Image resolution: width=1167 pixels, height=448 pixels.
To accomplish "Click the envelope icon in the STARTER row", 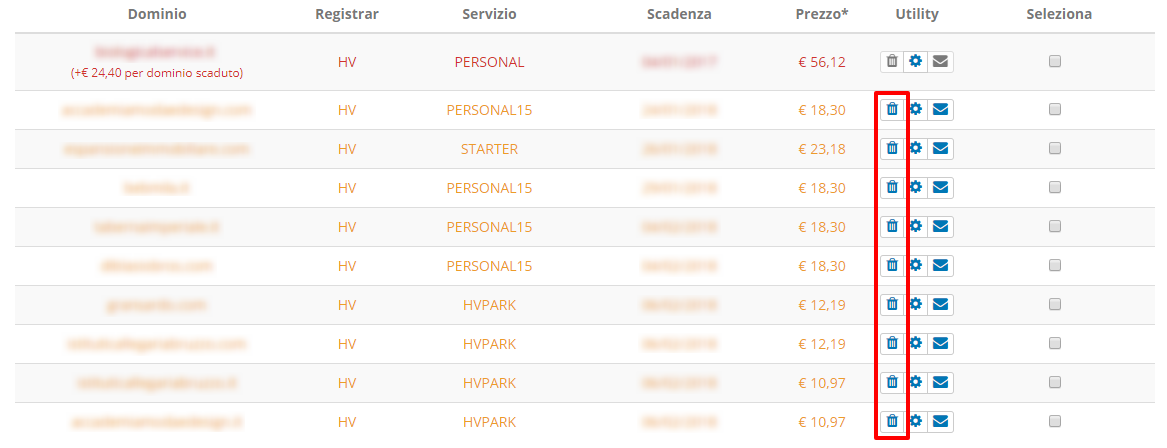I will 940,149.
